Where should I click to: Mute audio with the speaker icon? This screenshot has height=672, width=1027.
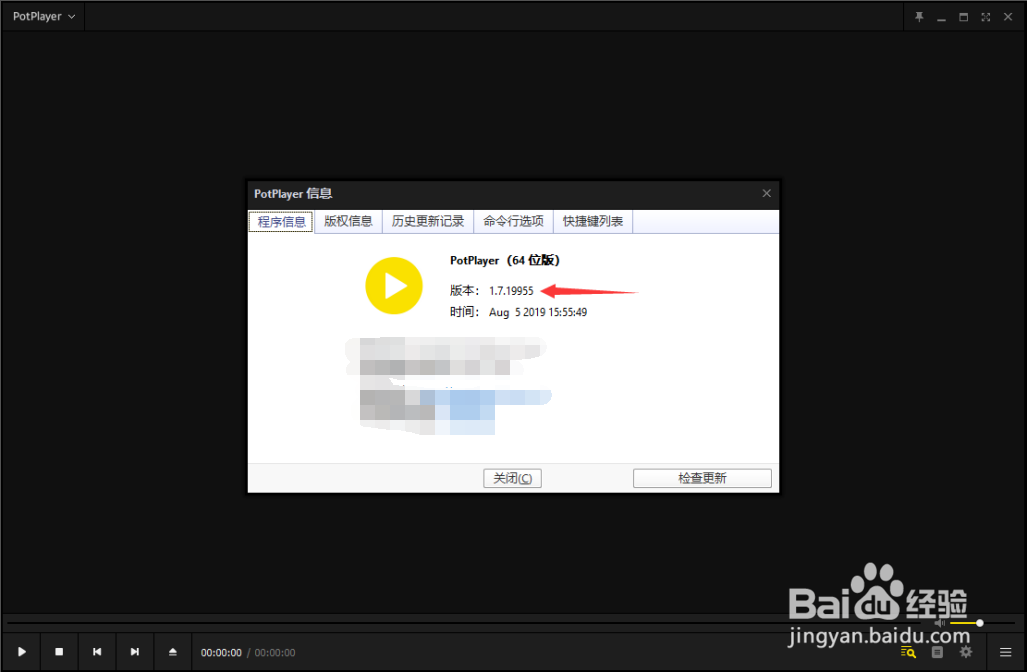[x=940, y=623]
